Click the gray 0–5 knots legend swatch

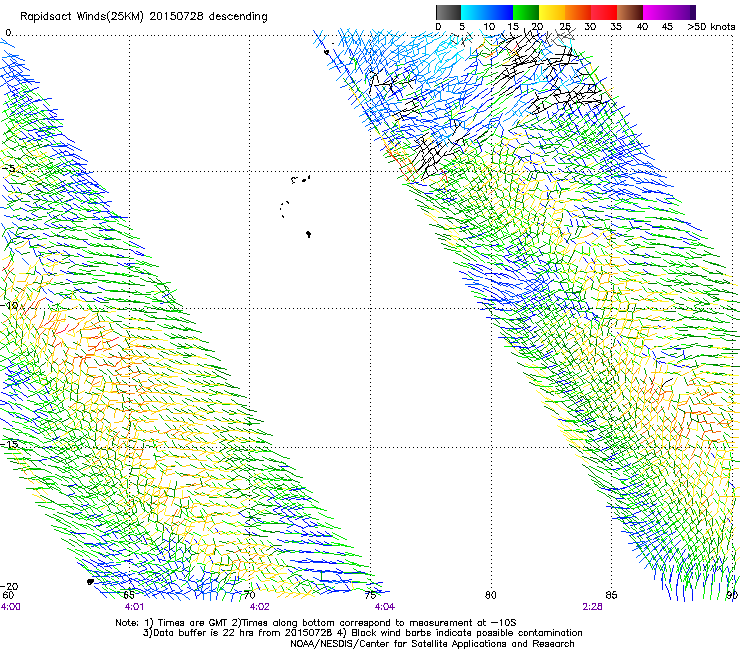448,12
